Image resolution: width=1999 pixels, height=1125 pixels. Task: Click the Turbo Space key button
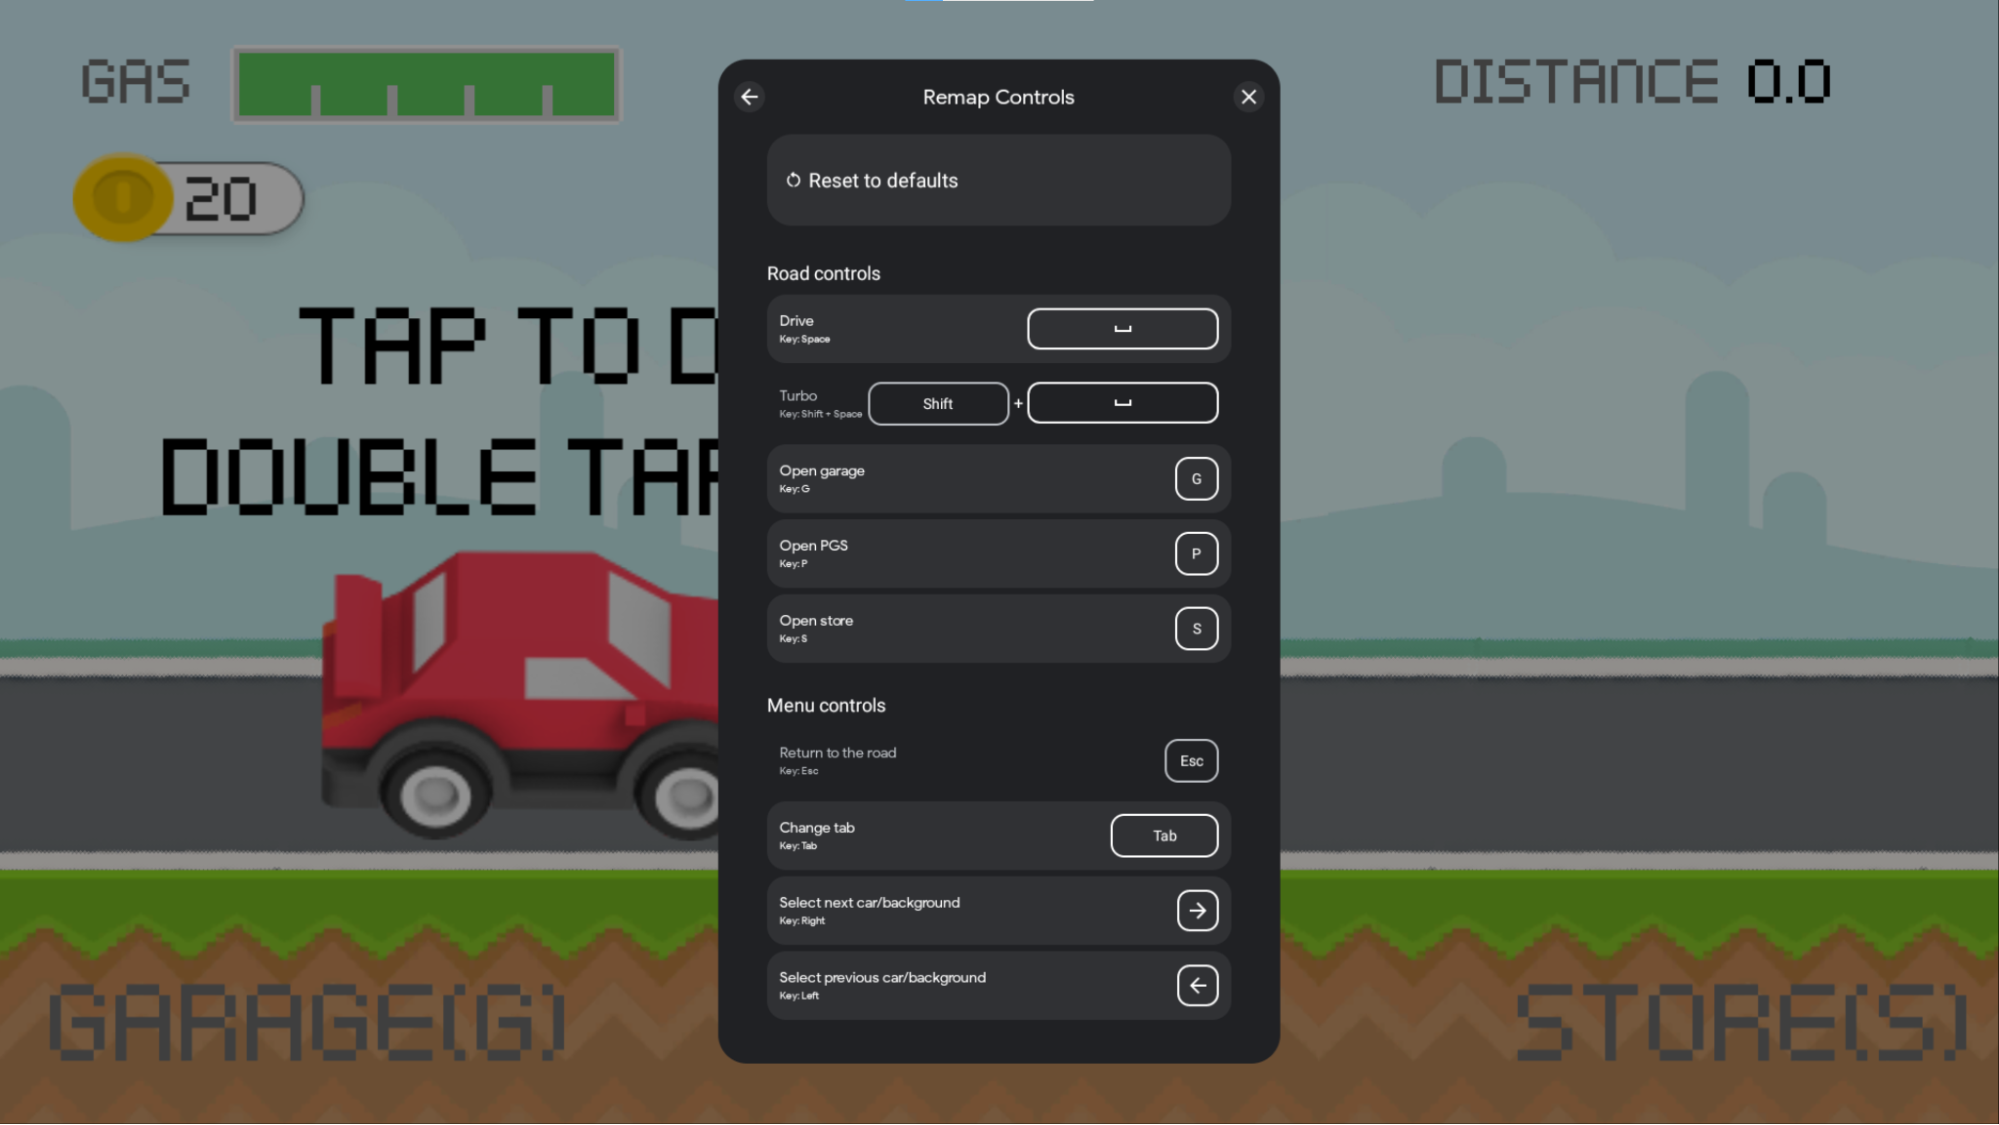coord(1123,402)
